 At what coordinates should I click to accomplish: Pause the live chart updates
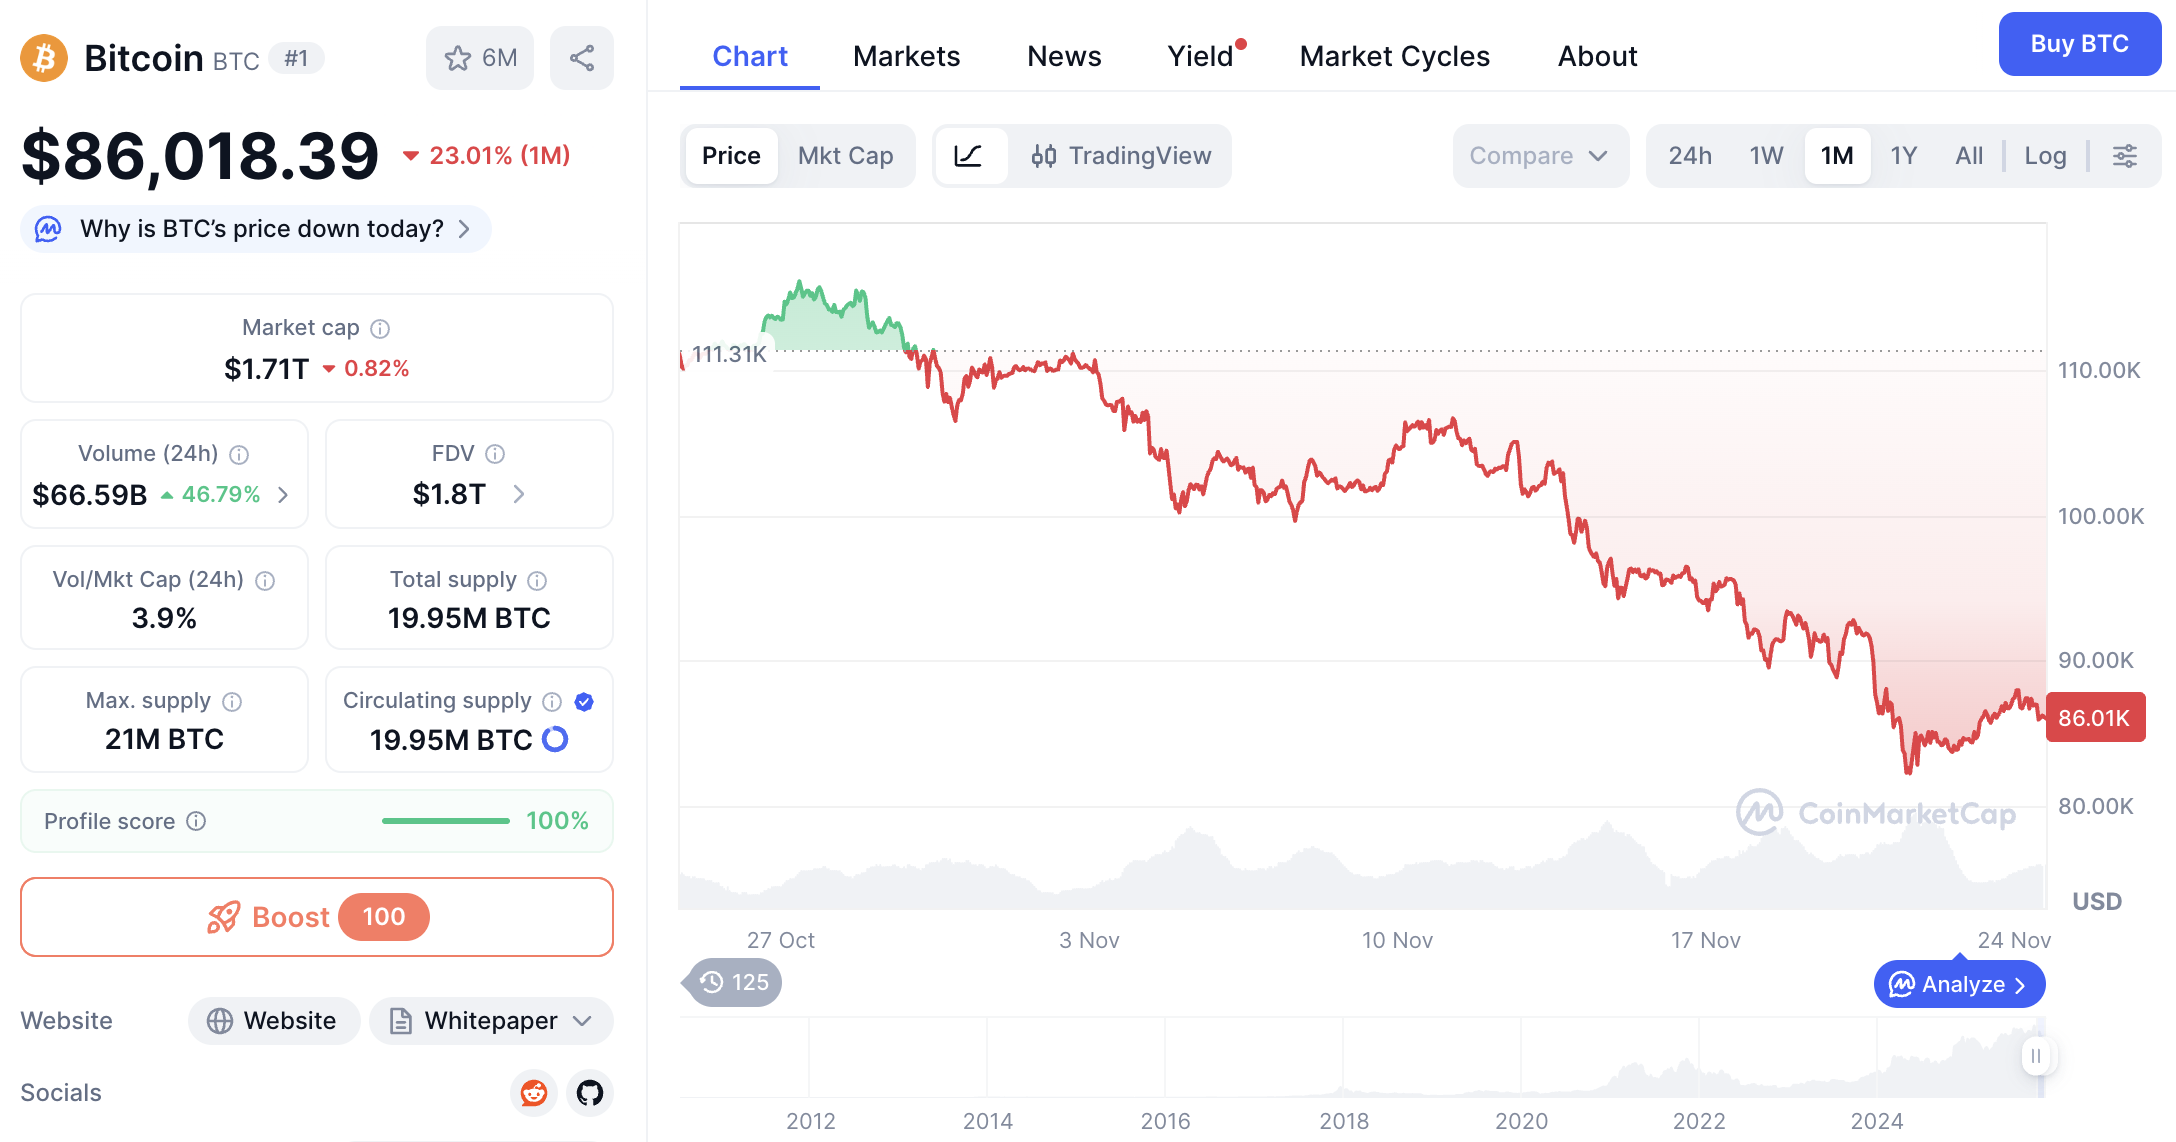pyautogui.click(x=2036, y=1055)
